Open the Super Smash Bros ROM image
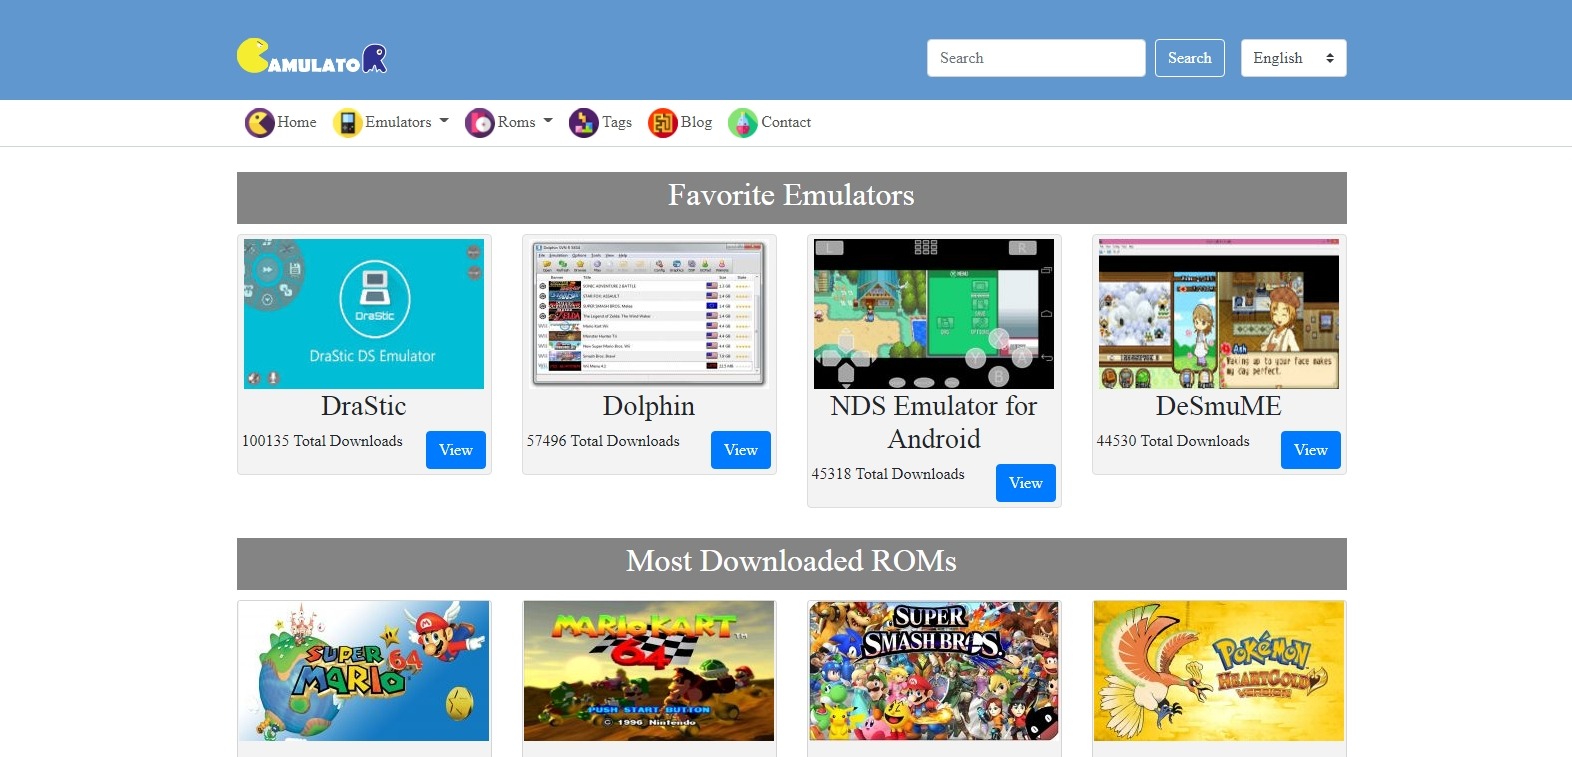The image size is (1572, 757). pyautogui.click(x=934, y=671)
